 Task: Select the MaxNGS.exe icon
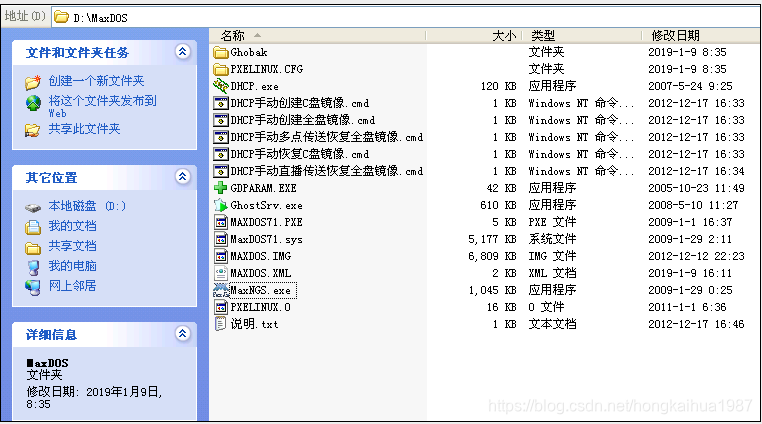coord(221,290)
